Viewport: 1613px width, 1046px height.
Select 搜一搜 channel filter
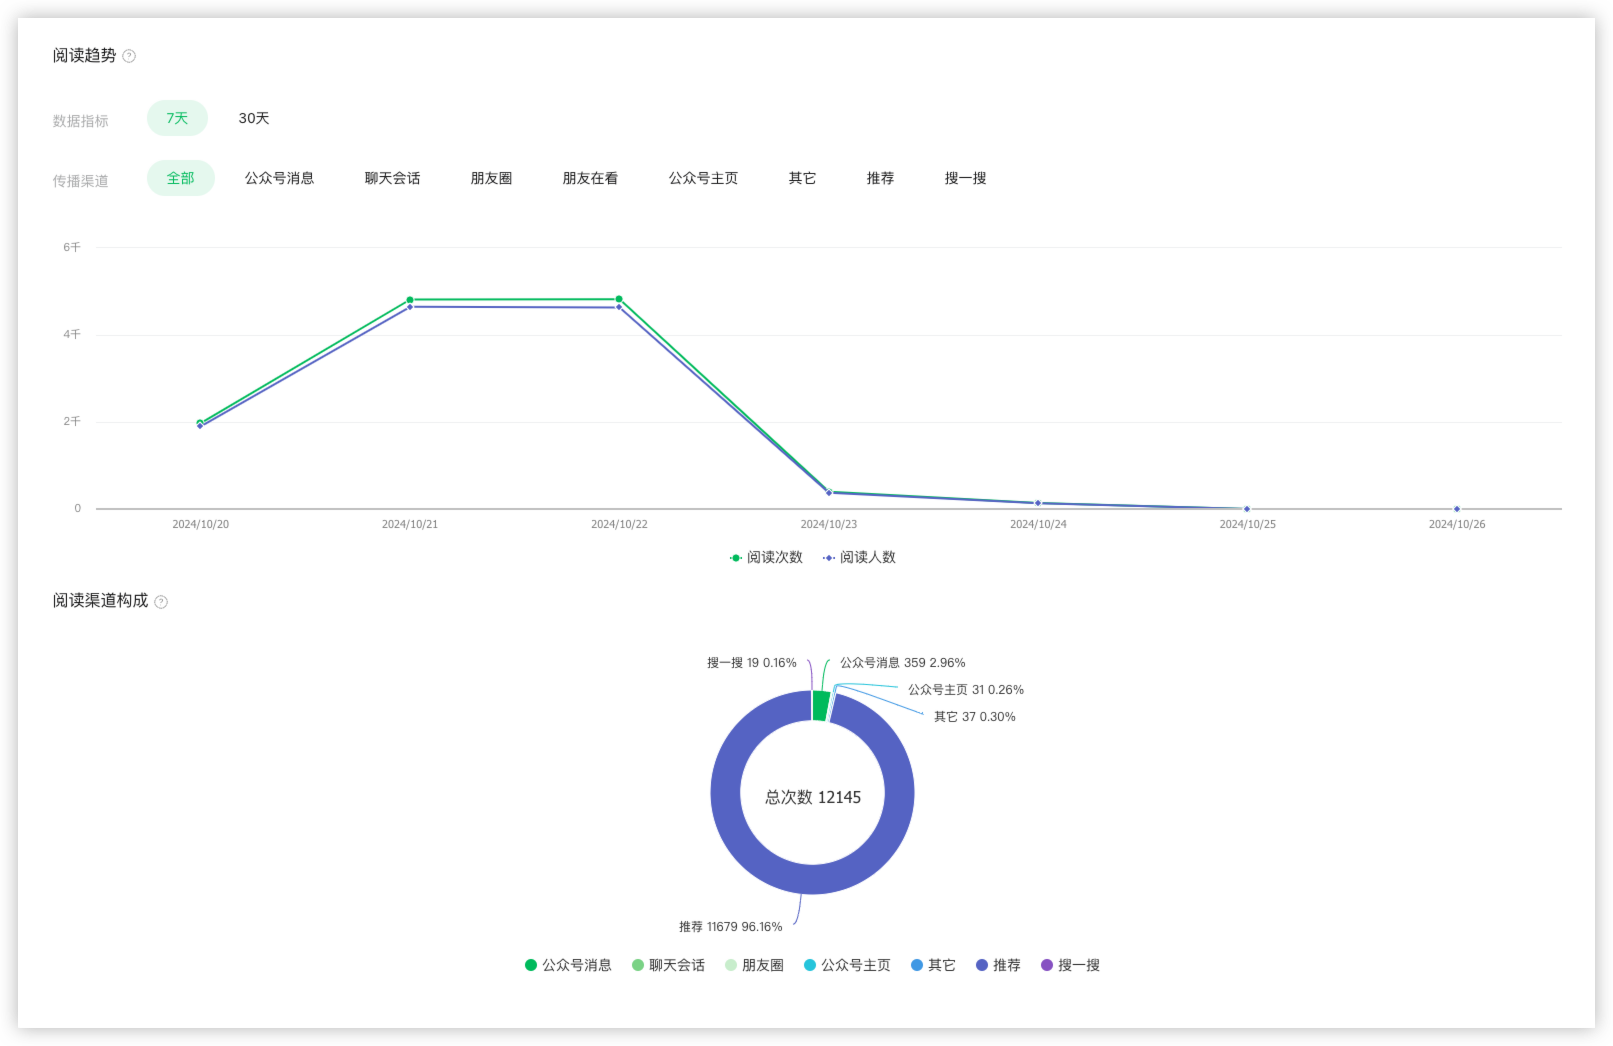(x=965, y=178)
